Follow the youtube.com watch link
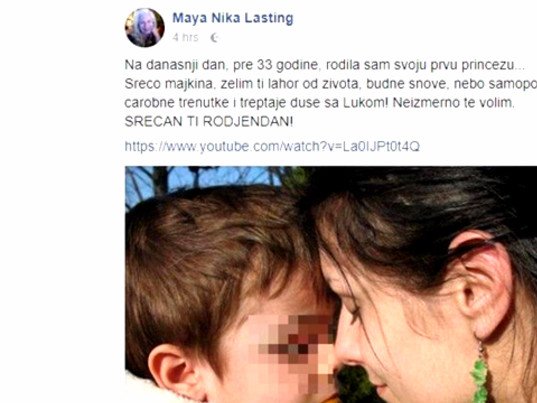 (x=272, y=147)
